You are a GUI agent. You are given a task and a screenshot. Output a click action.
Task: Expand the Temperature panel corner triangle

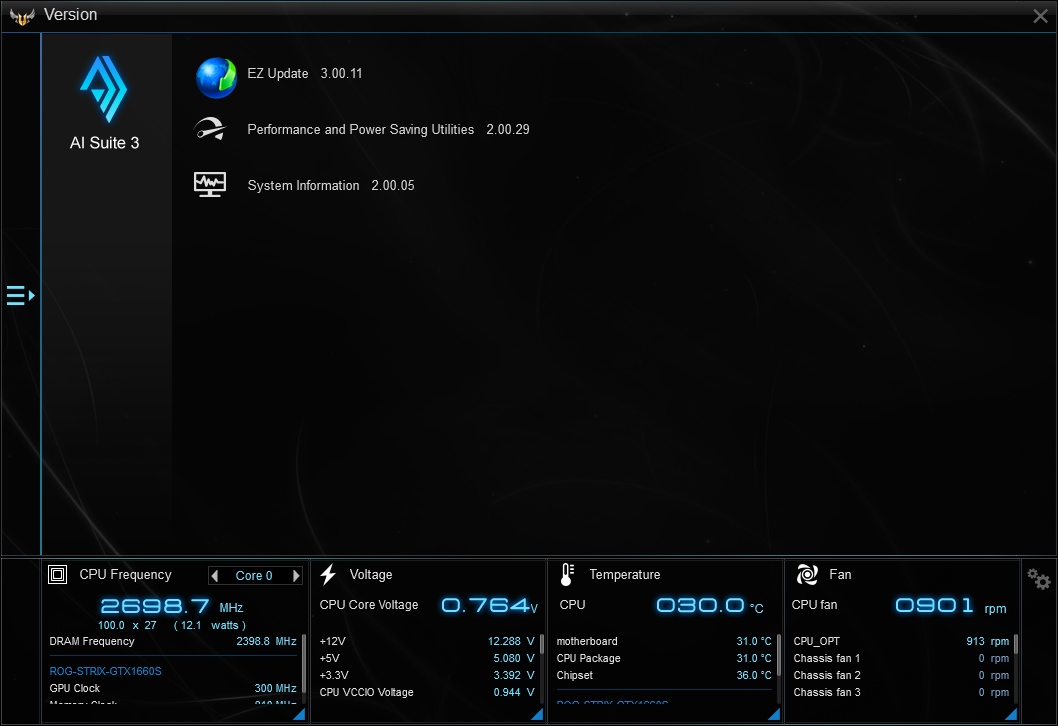[x=775, y=714]
